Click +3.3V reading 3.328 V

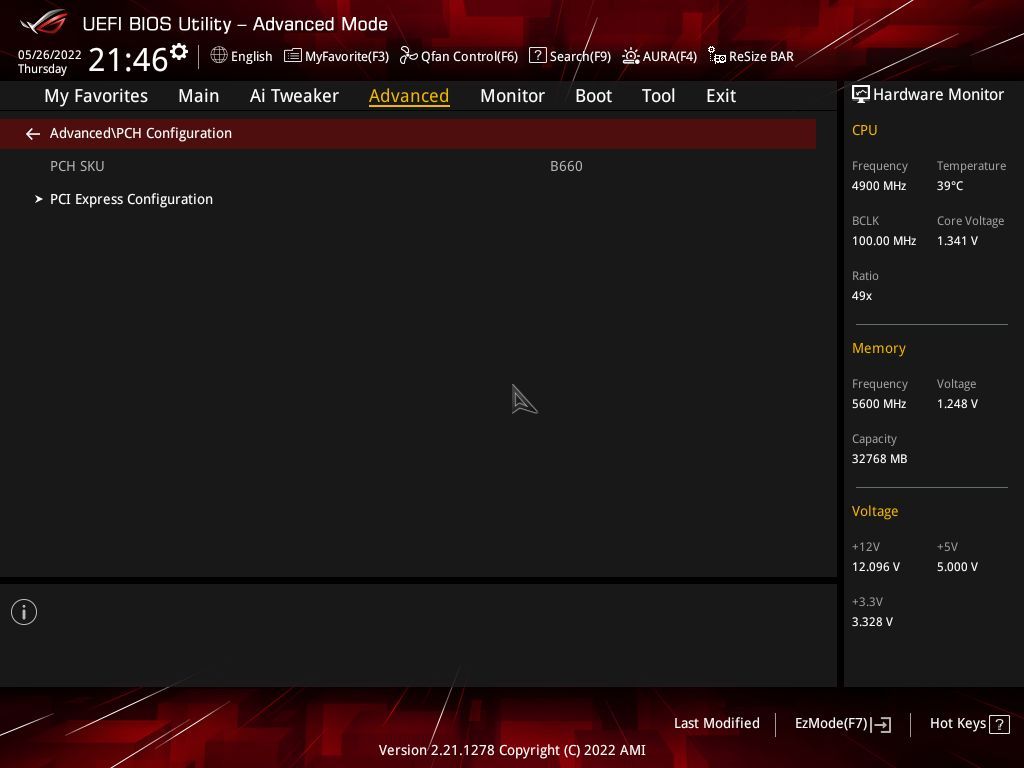[872, 621]
